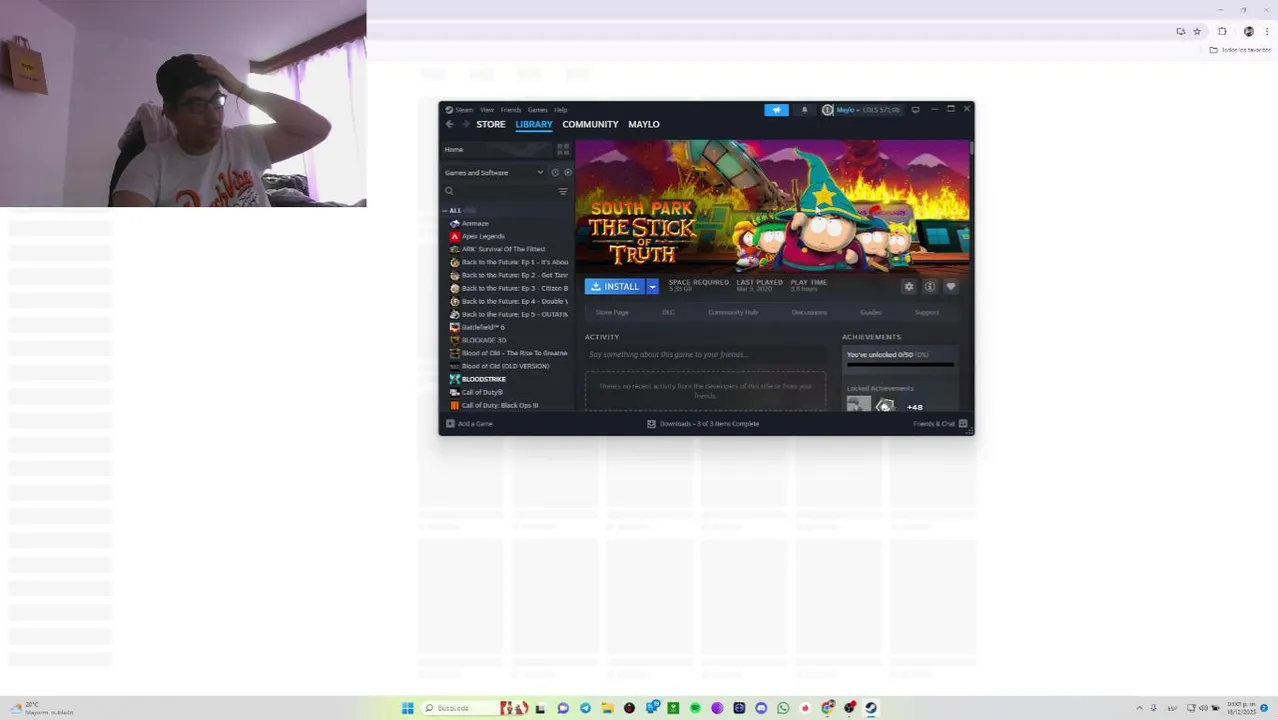Collapse the ALL games category

pyautogui.click(x=446, y=211)
